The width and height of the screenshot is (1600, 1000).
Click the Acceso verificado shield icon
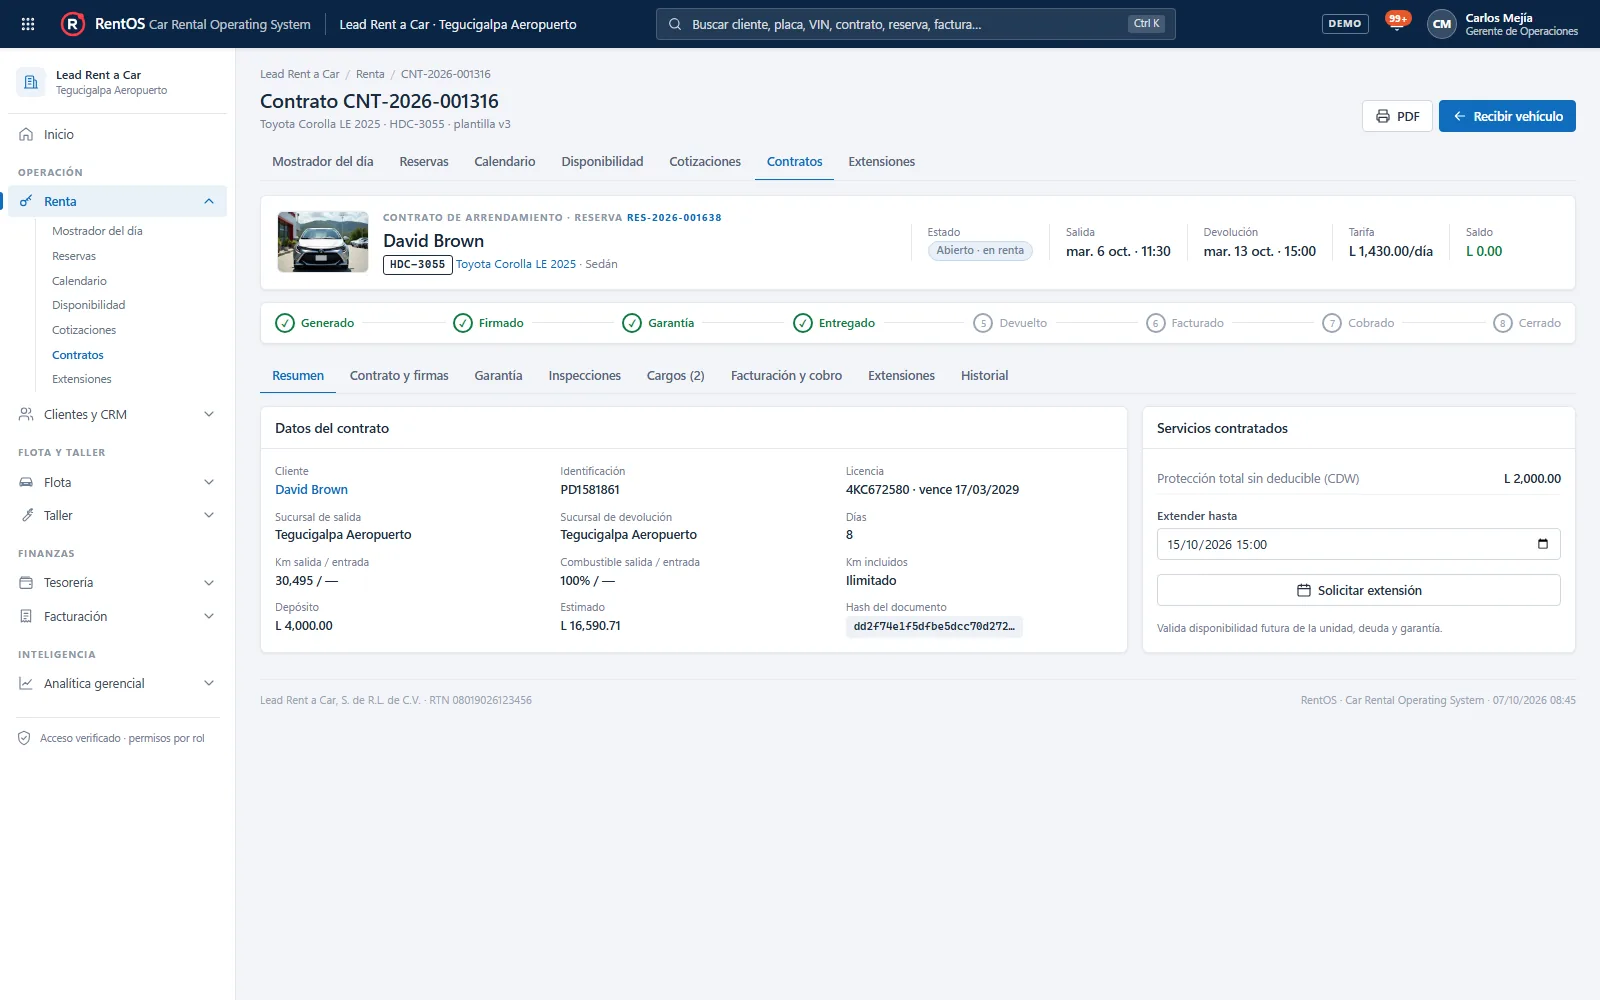(24, 738)
